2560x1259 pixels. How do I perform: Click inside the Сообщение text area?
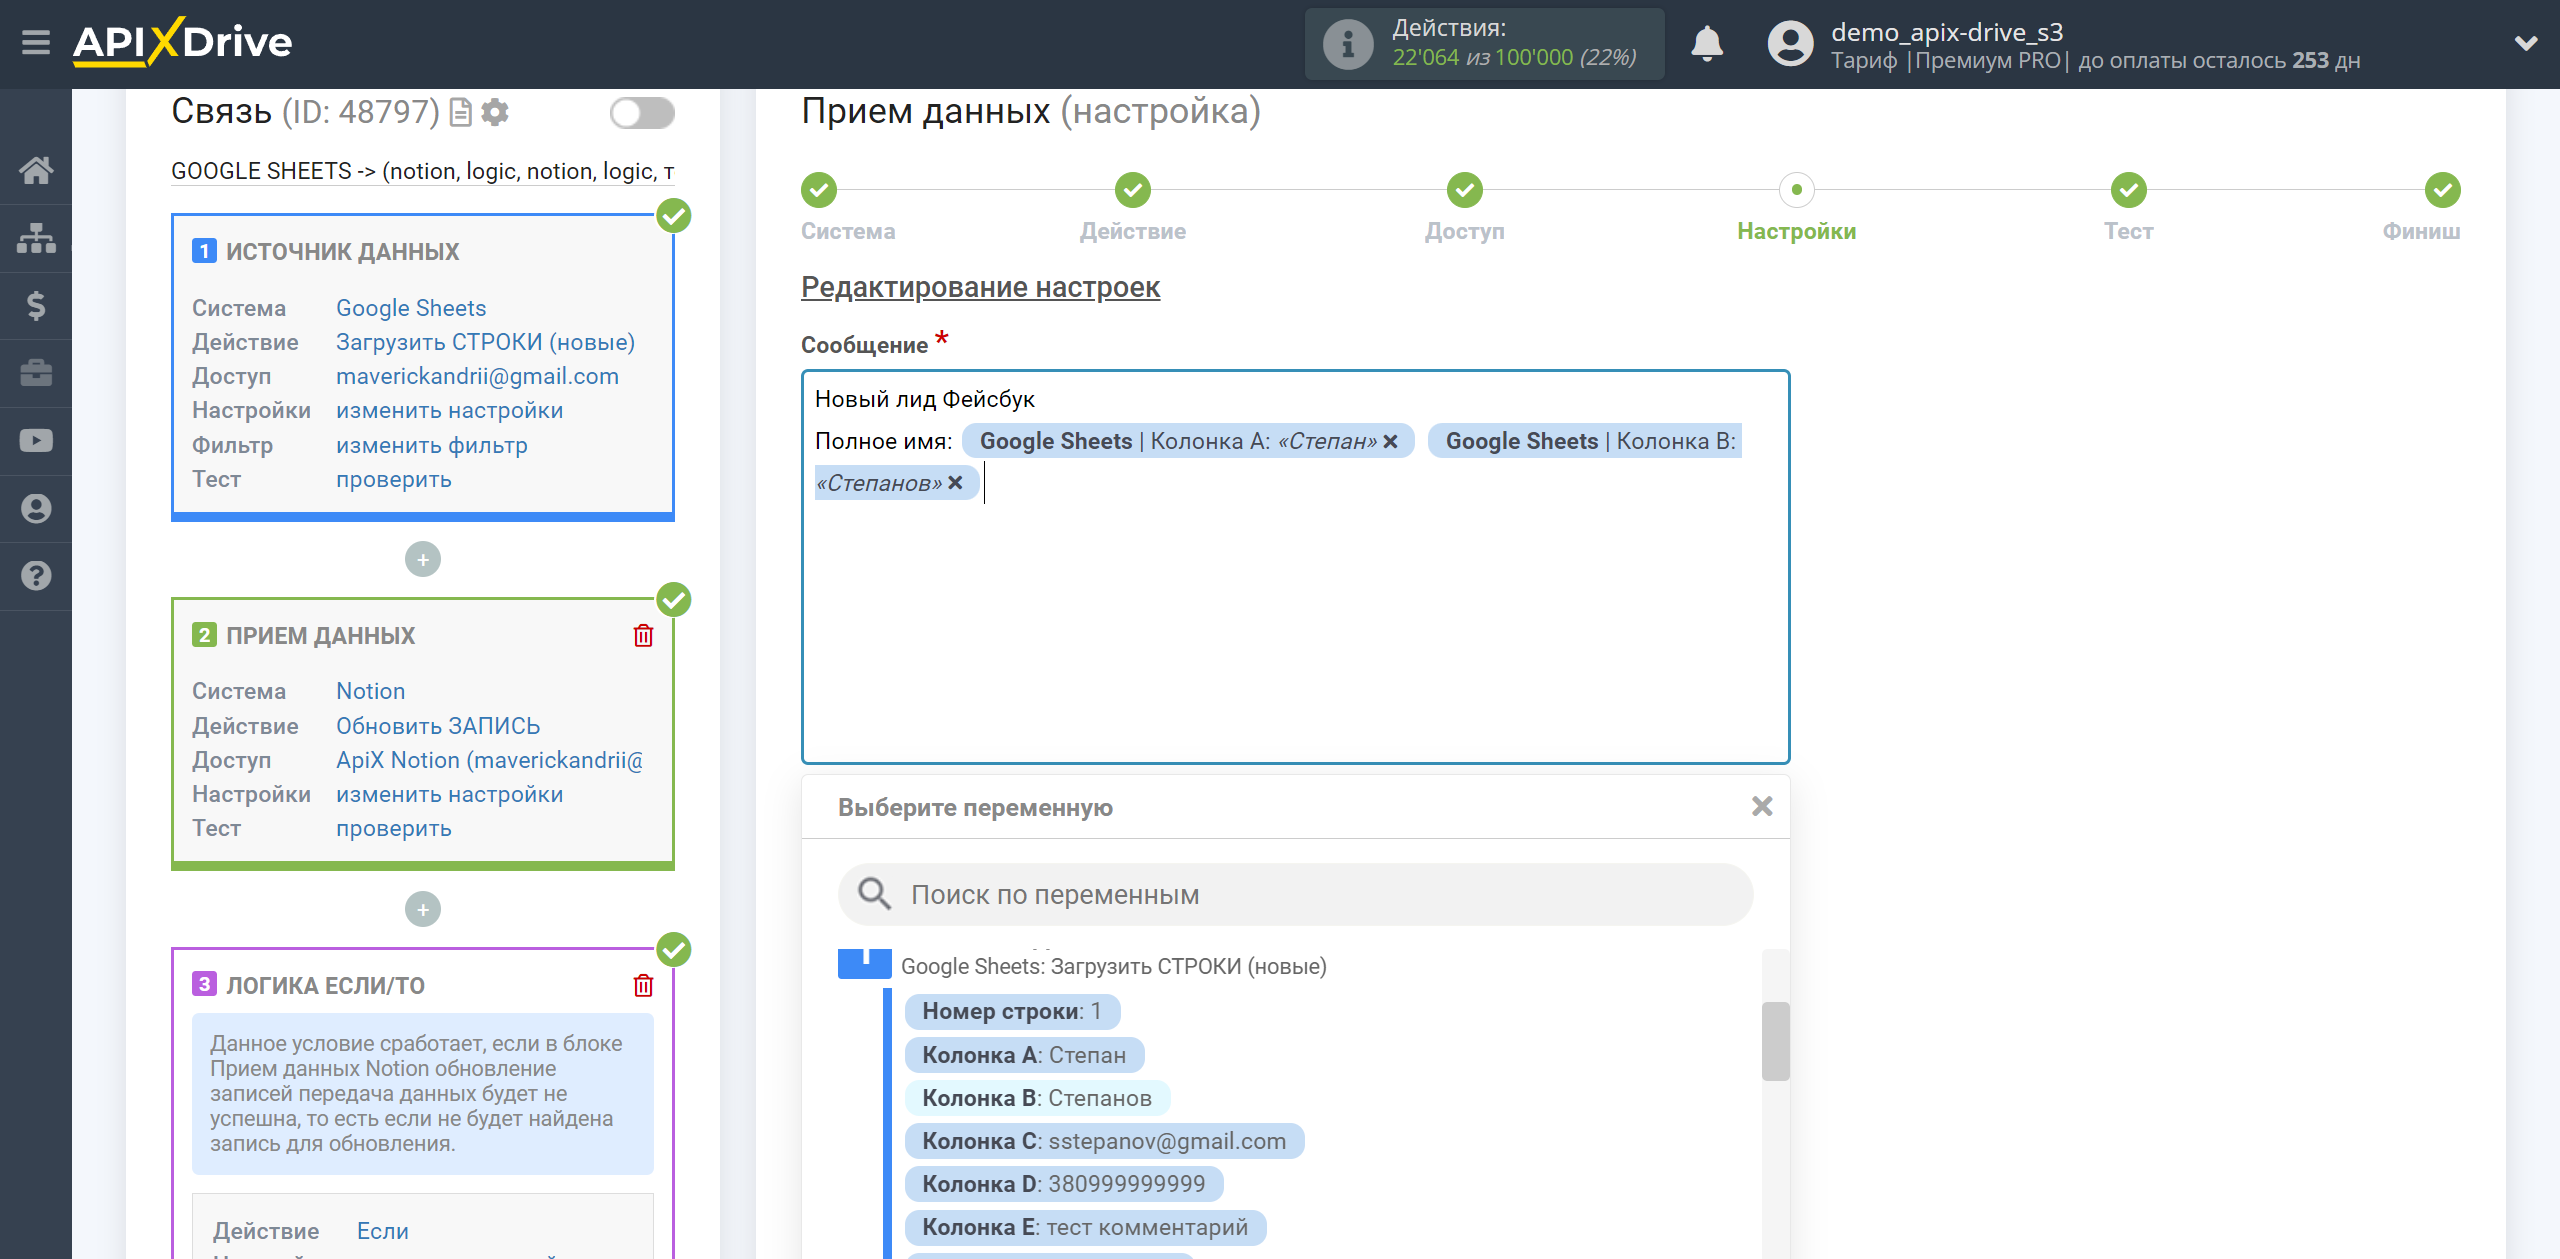click(1296, 567)
